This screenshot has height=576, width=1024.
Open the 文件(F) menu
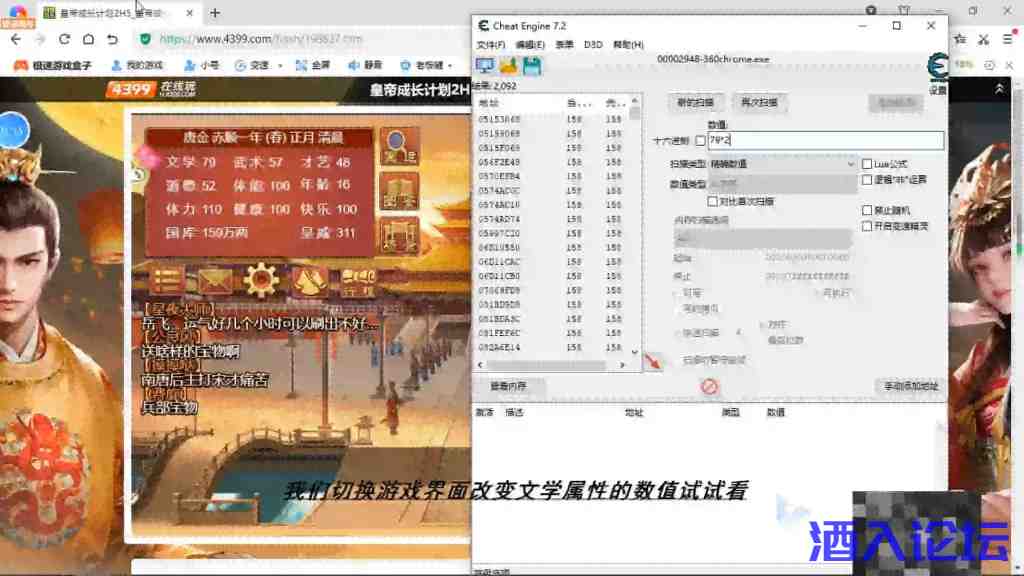(490, 45)
